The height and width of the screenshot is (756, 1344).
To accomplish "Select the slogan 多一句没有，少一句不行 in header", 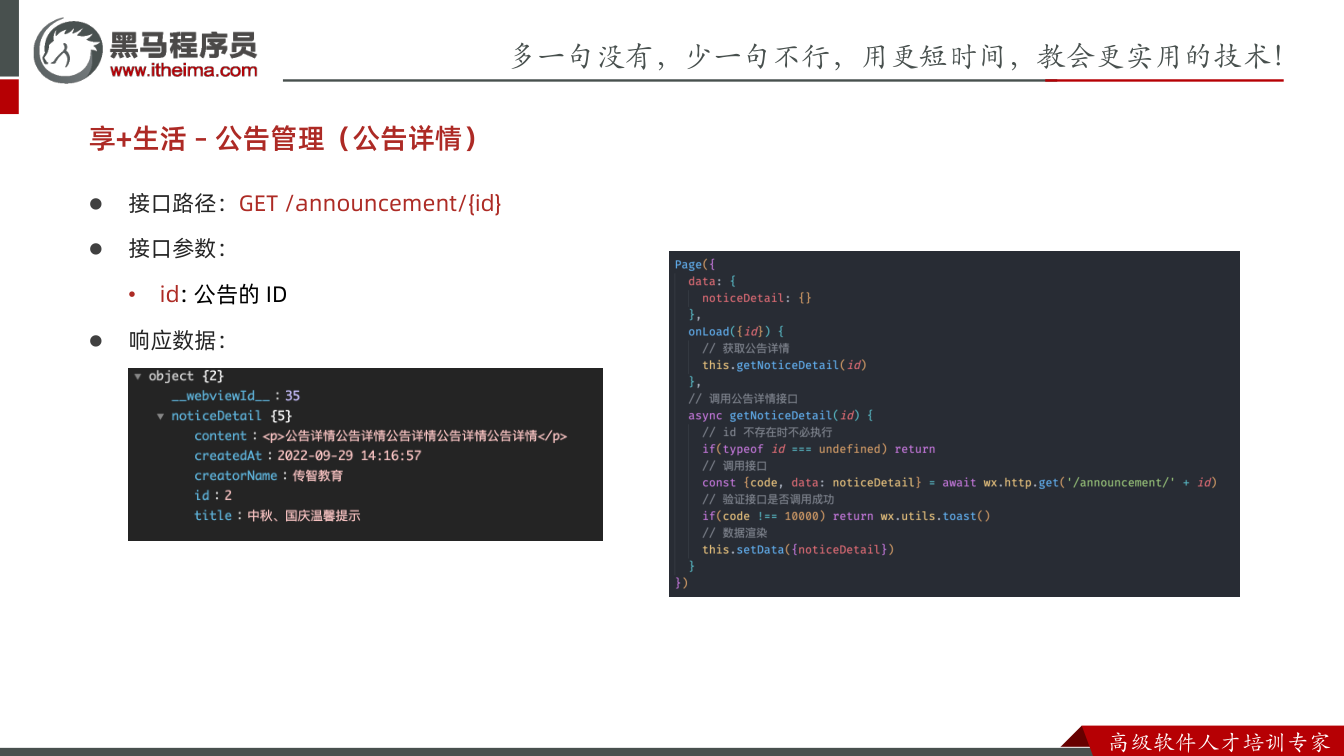I will click(672, 56).
